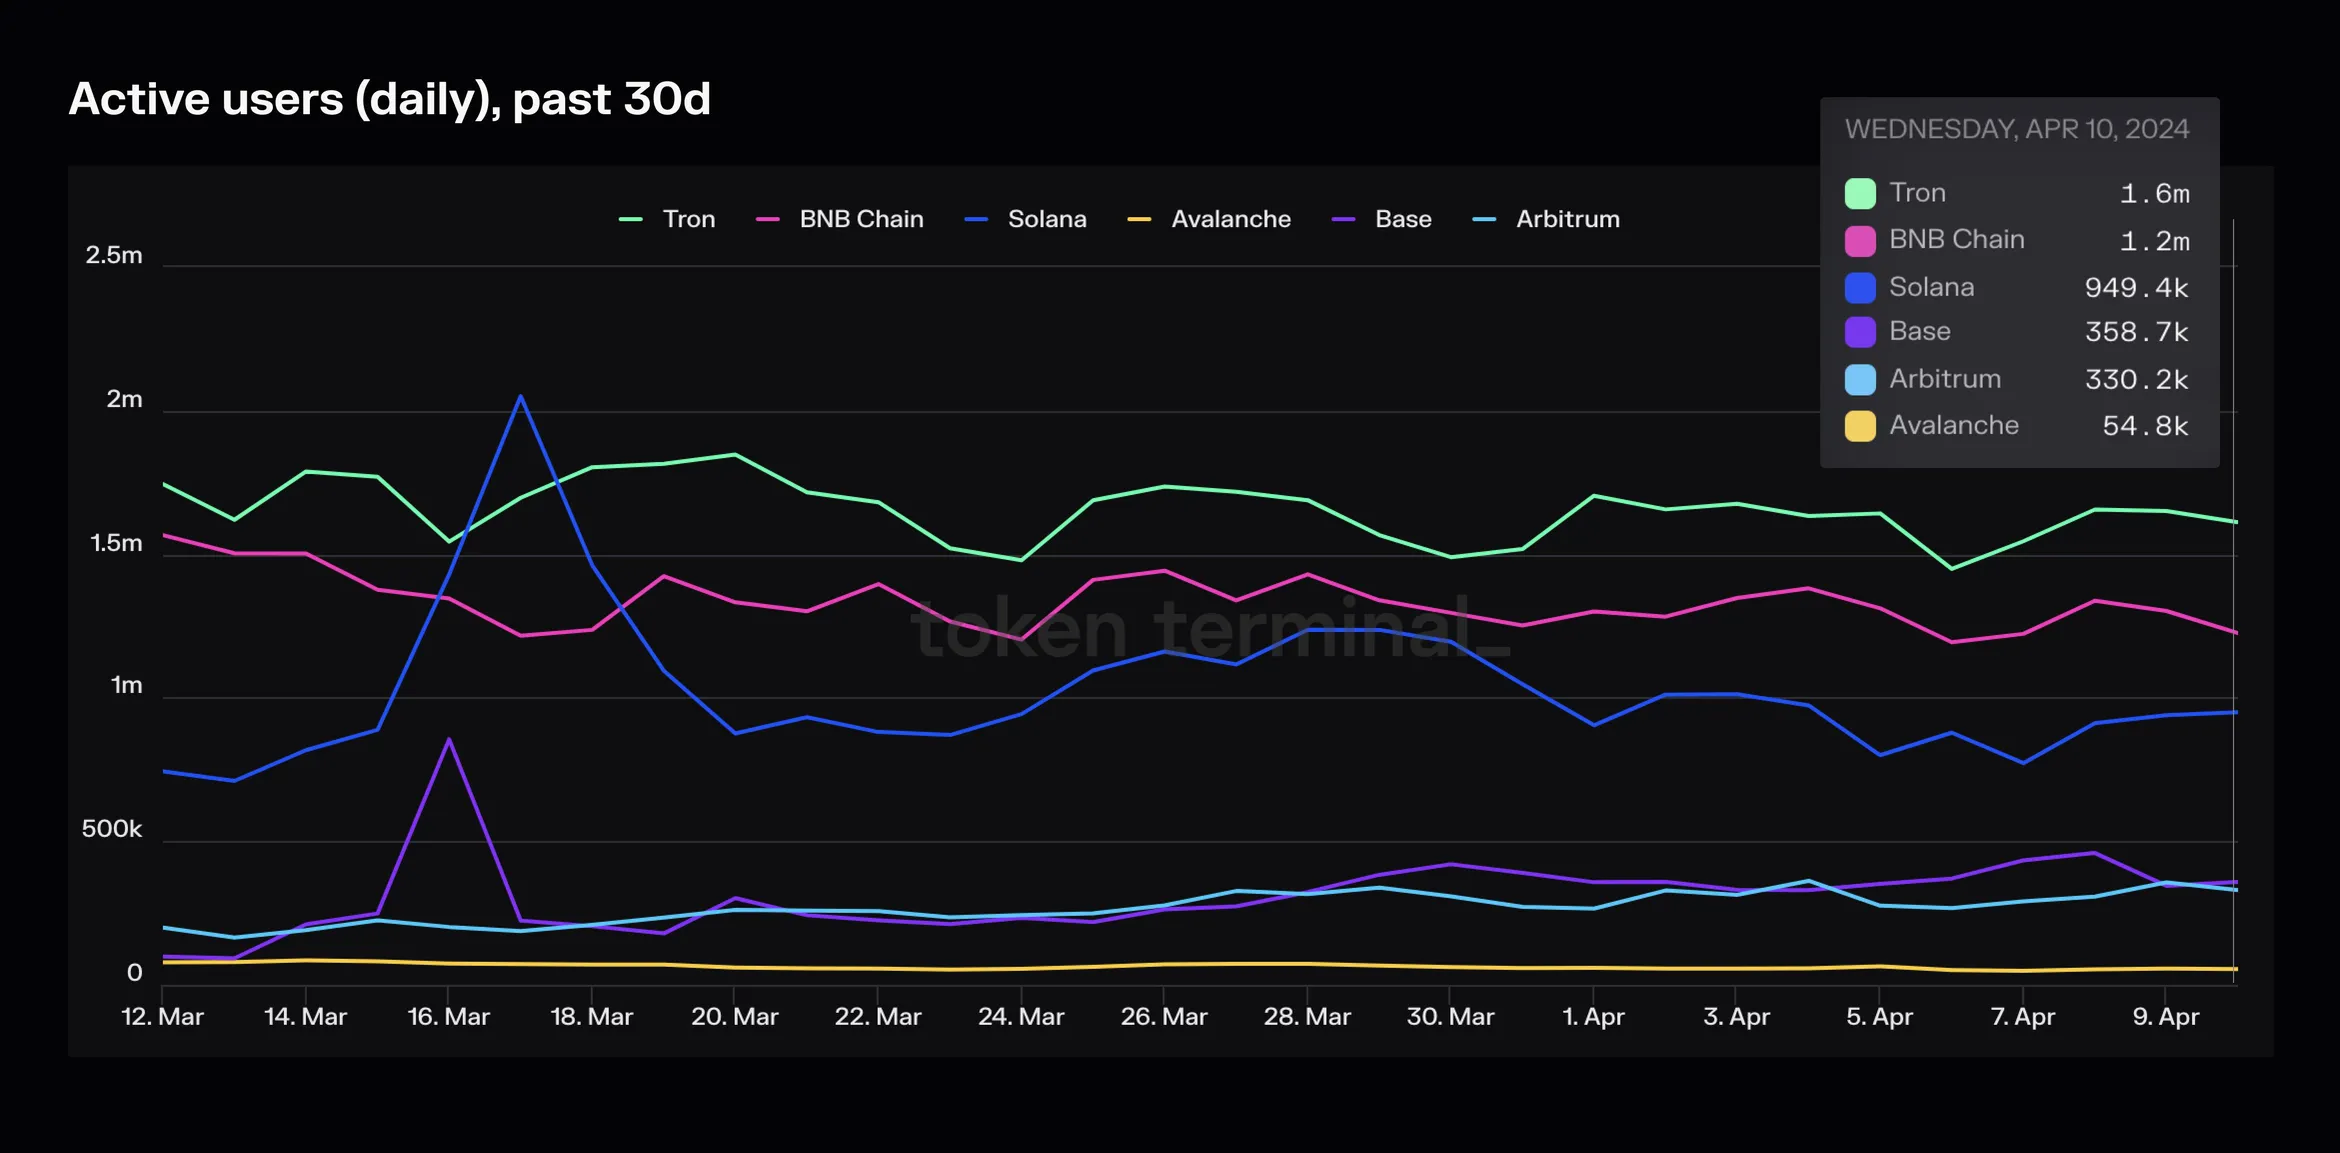Click the Tron value 1.6m
Viewport: 2340px width, 1153px height.
click(x=2155, y=193)
